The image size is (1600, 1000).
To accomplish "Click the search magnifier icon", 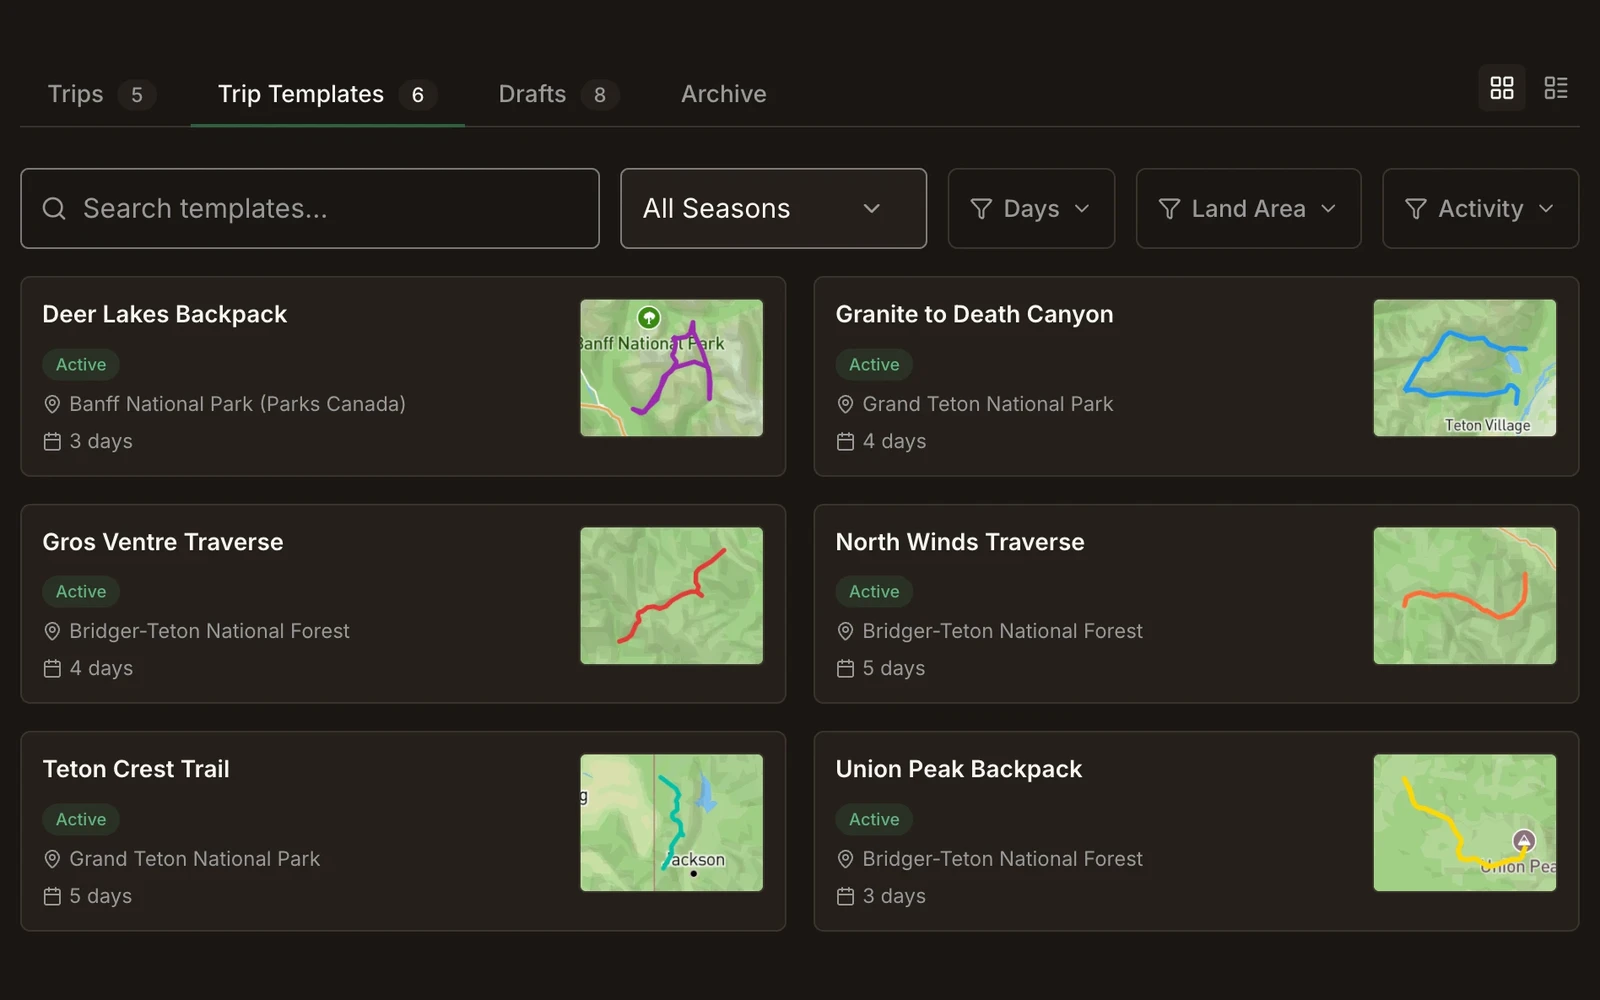I will [x=54, y=208].
